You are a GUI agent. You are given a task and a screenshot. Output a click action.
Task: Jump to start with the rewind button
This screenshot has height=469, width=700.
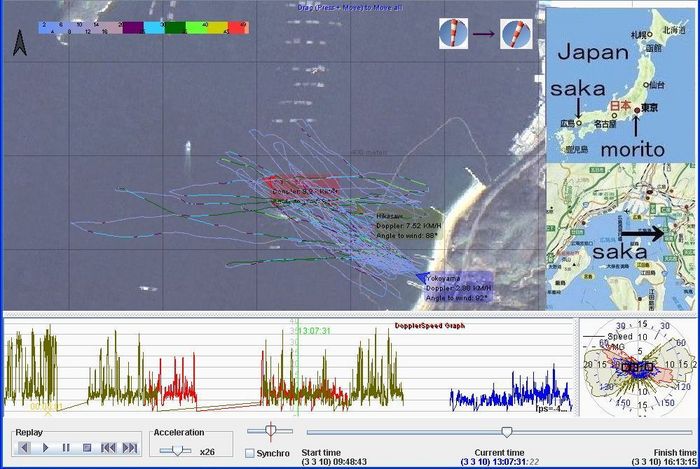point(108,447)
